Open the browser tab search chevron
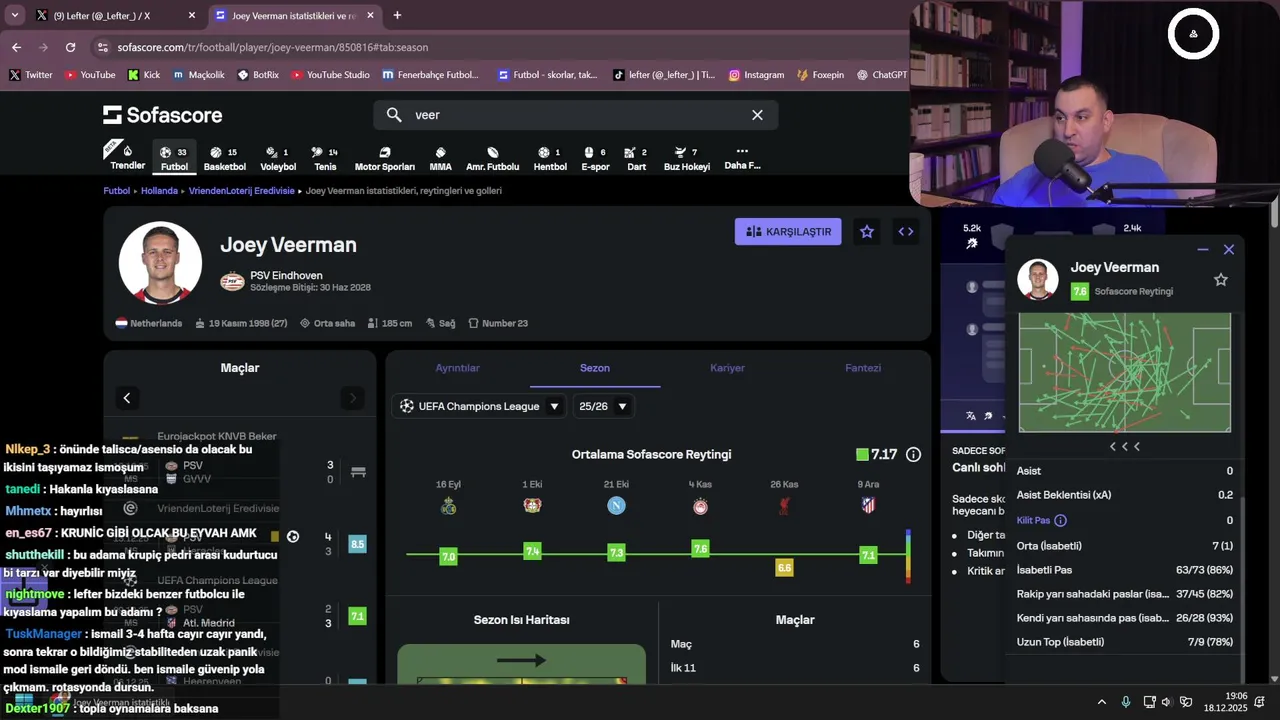The width and height of the screenshot is (1280, 720). pyautogui.click(x=14, y=15)
